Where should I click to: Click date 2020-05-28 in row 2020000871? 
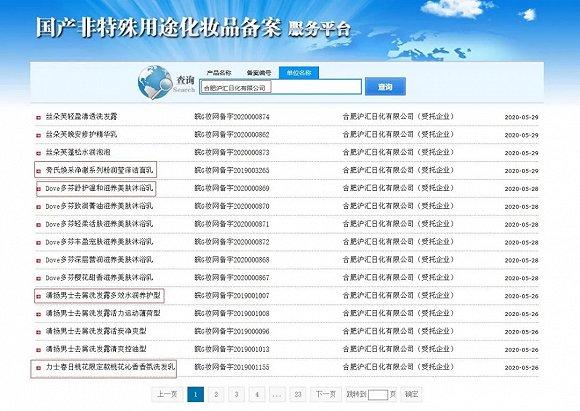click(x=521, y=225)
